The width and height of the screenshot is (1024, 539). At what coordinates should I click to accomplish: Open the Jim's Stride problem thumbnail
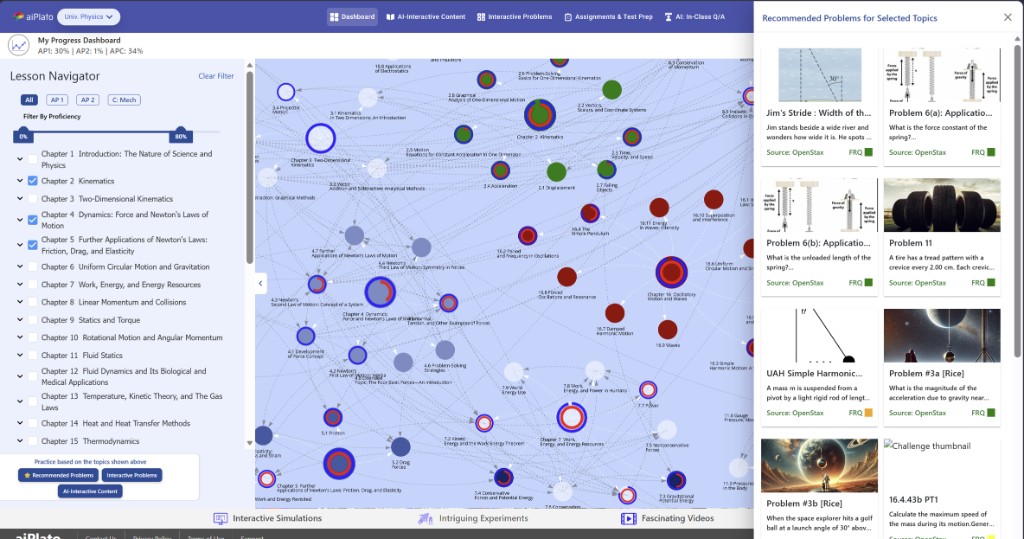819,74
